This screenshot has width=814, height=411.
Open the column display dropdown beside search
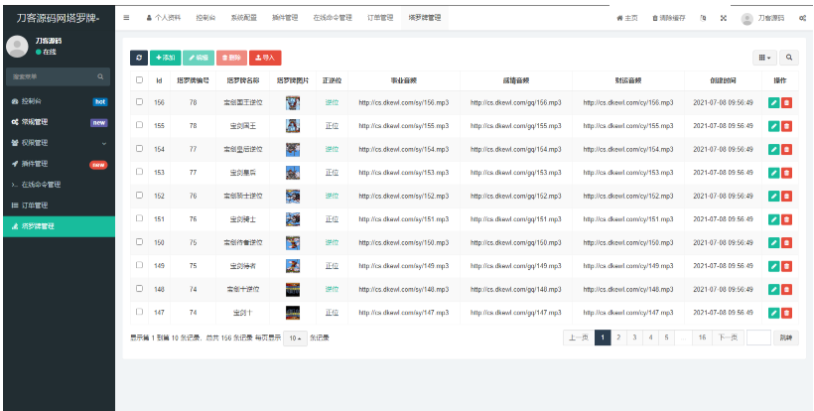[765, 58]
